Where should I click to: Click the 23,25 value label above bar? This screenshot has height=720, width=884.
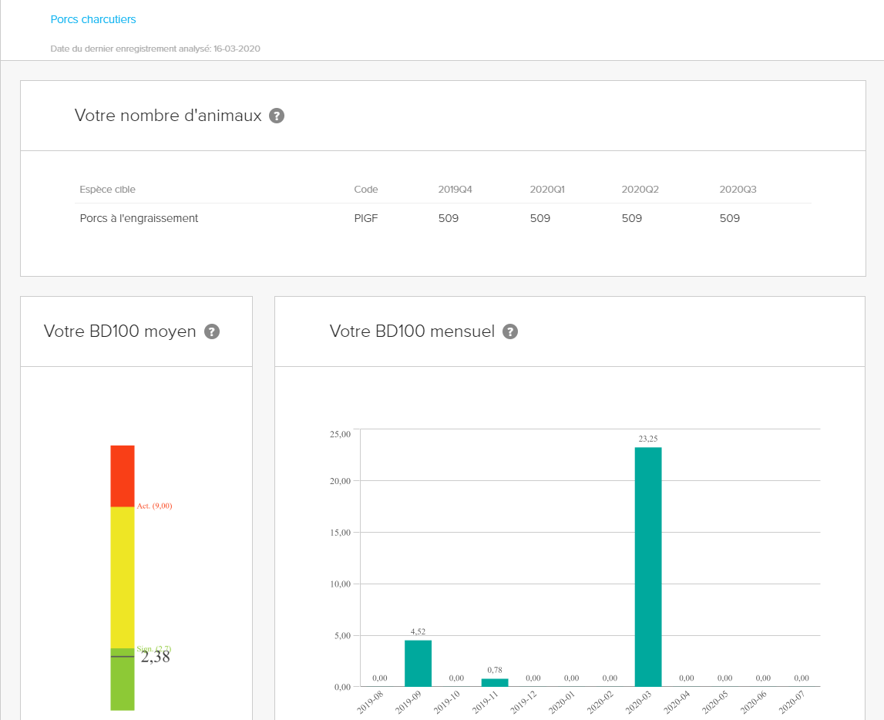click(x=647, y=438)
